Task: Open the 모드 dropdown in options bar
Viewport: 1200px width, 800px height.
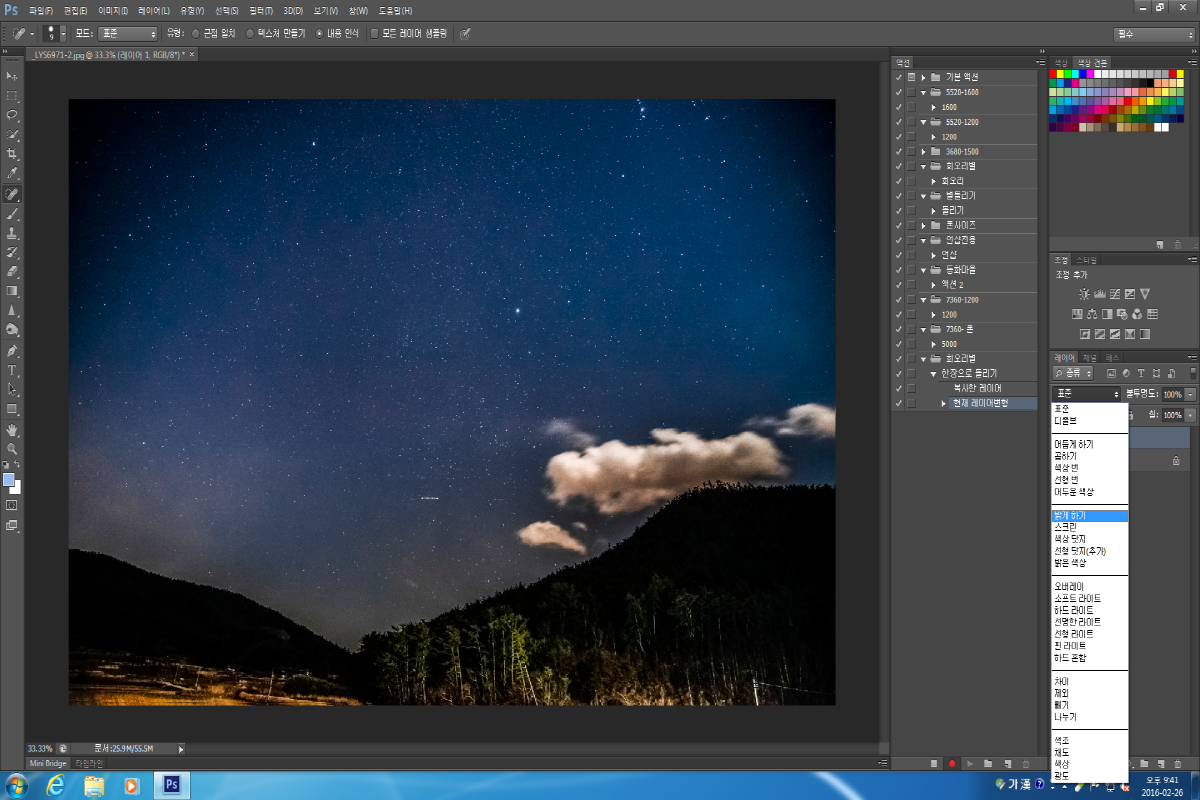Action: click(127, 33)
